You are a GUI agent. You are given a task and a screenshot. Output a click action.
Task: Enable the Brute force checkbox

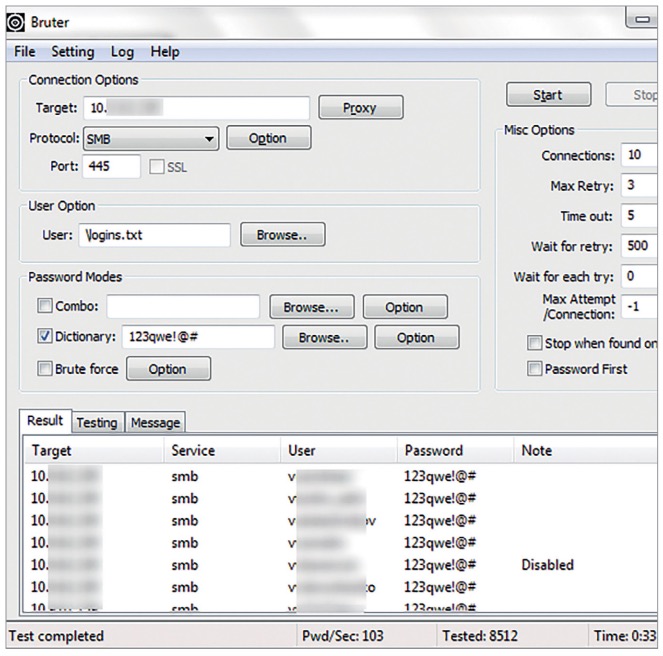44,369
